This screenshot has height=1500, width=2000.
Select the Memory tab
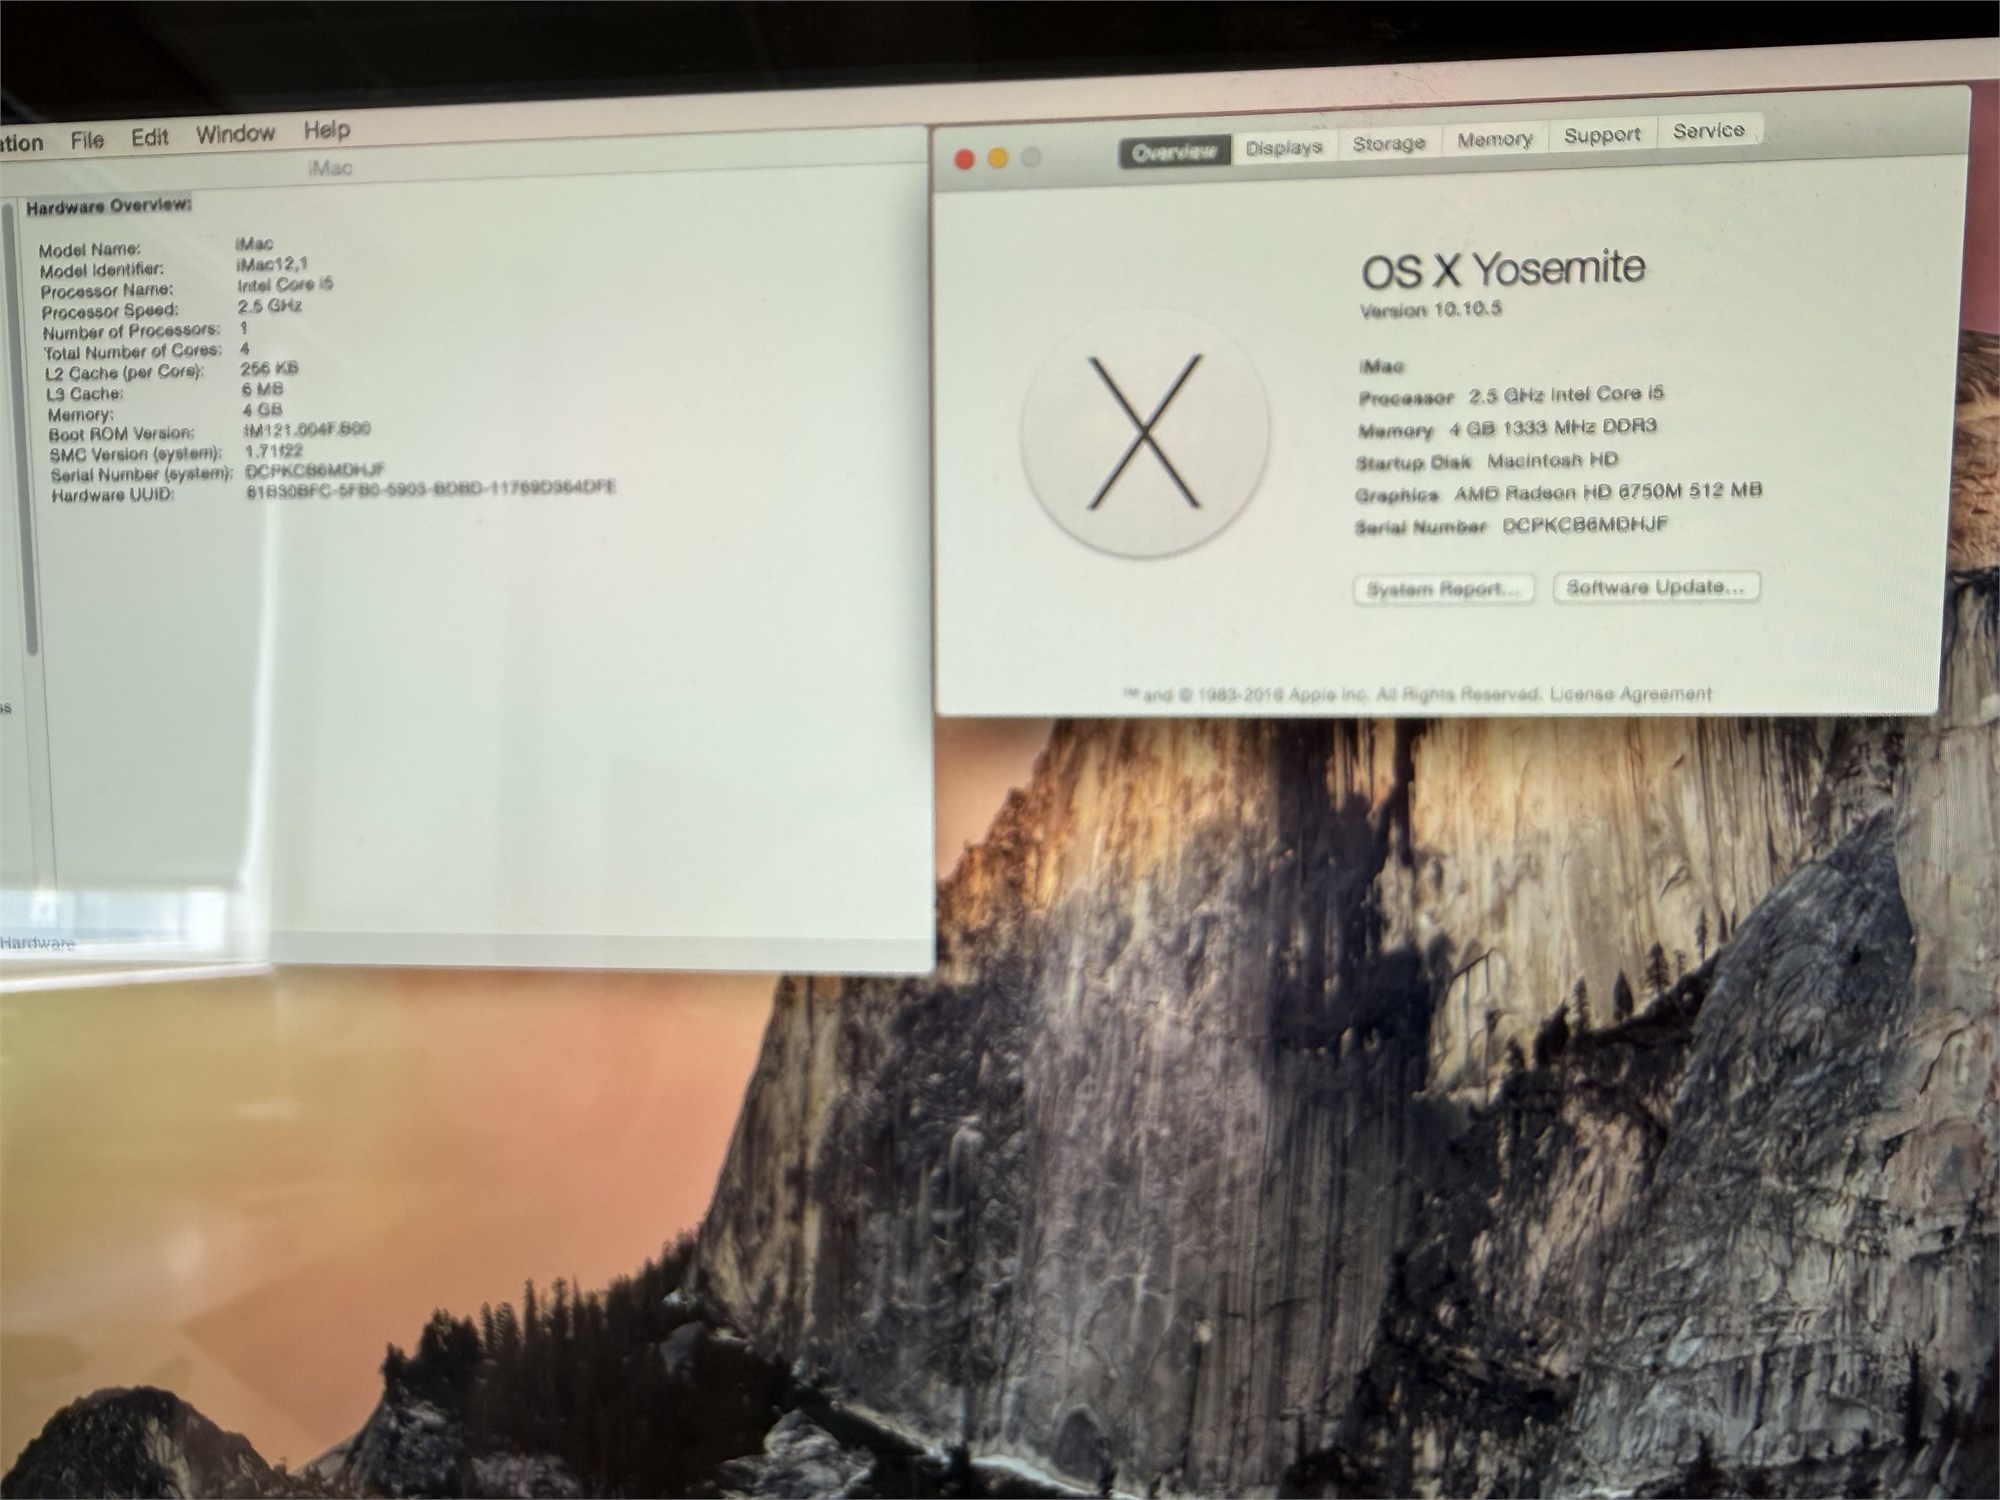pyautogui.click(x=1495, y=140)
